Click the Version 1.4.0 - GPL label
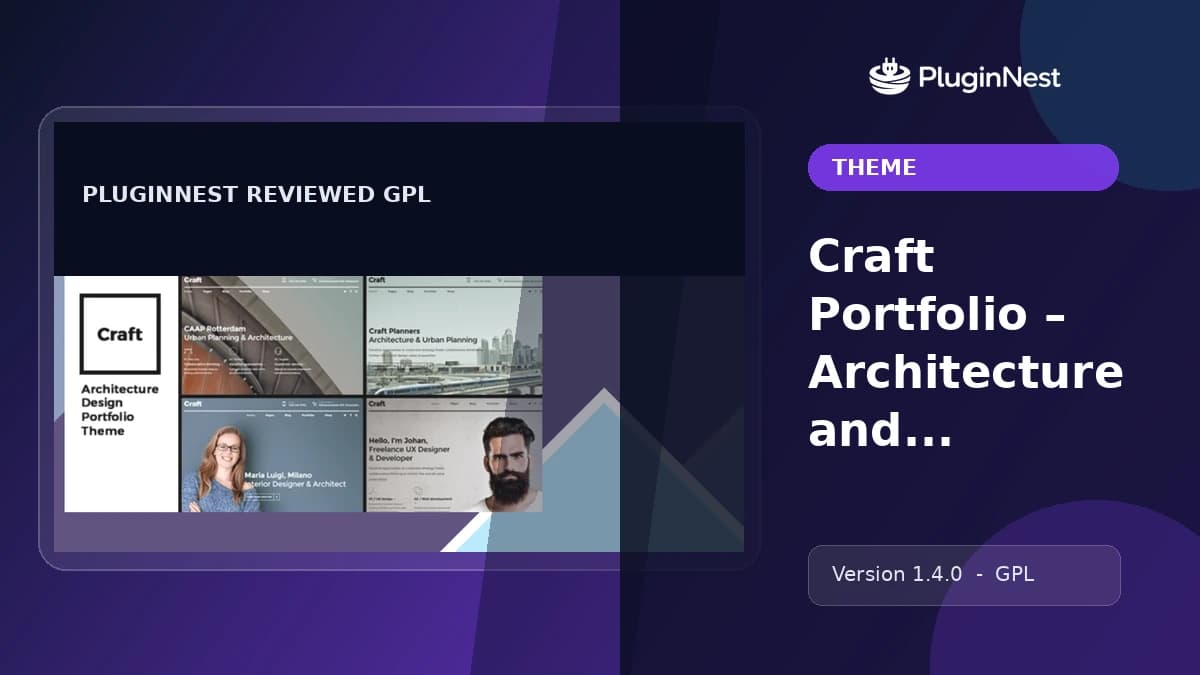The image size is (1200, 675). (964, 575)
